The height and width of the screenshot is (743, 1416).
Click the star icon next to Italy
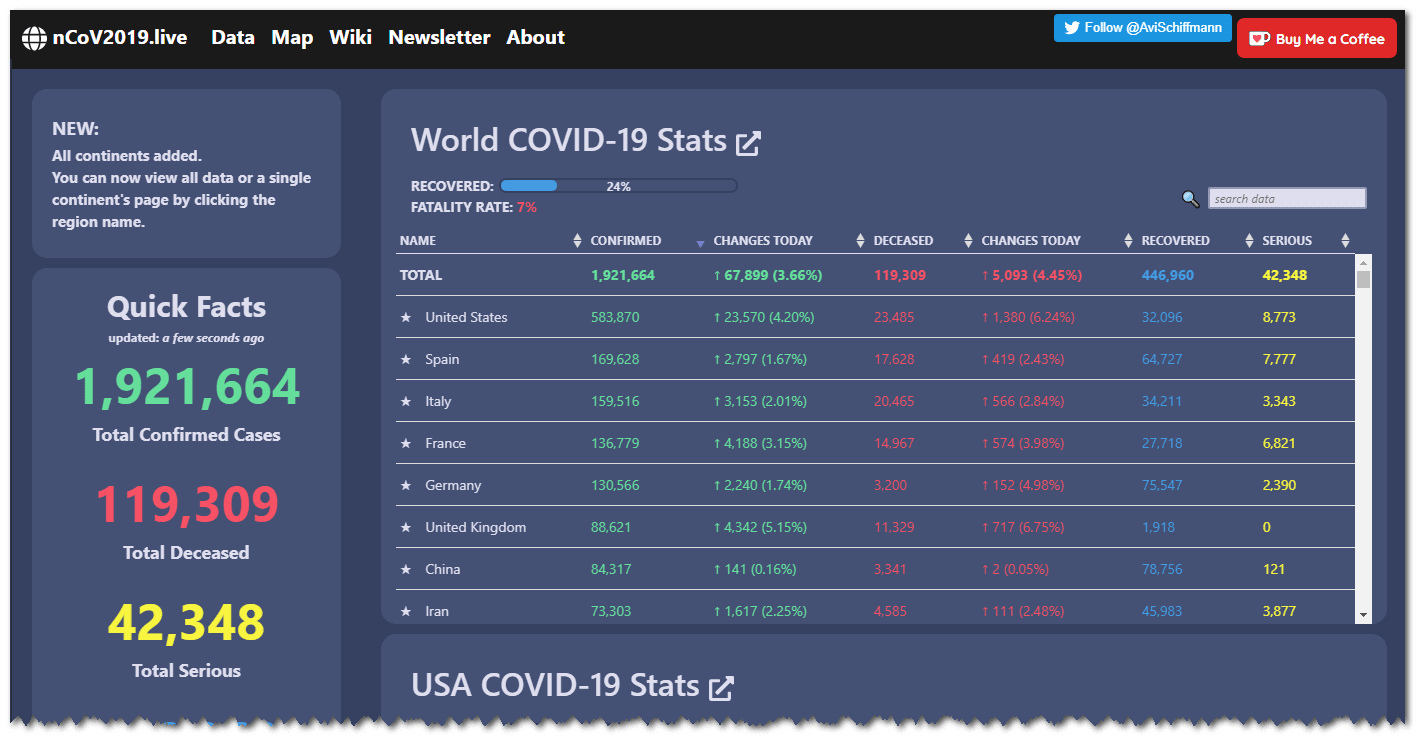coord(406,401)
